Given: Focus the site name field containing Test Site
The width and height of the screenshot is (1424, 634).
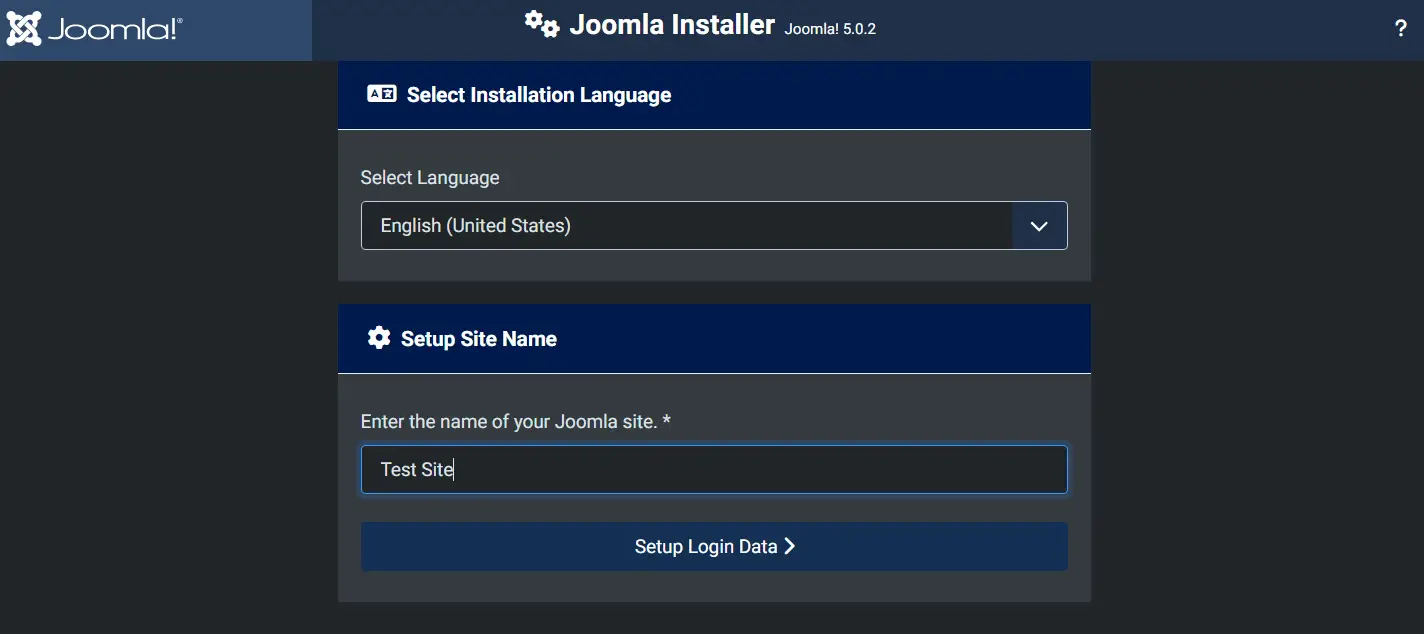Looking at the screenshot, I should (714, 470).
